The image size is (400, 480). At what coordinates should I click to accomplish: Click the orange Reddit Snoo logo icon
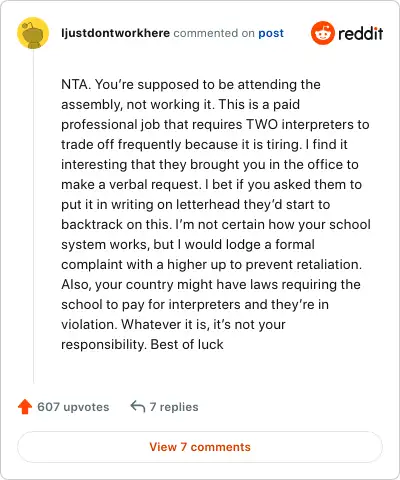(x=322, y=33)
